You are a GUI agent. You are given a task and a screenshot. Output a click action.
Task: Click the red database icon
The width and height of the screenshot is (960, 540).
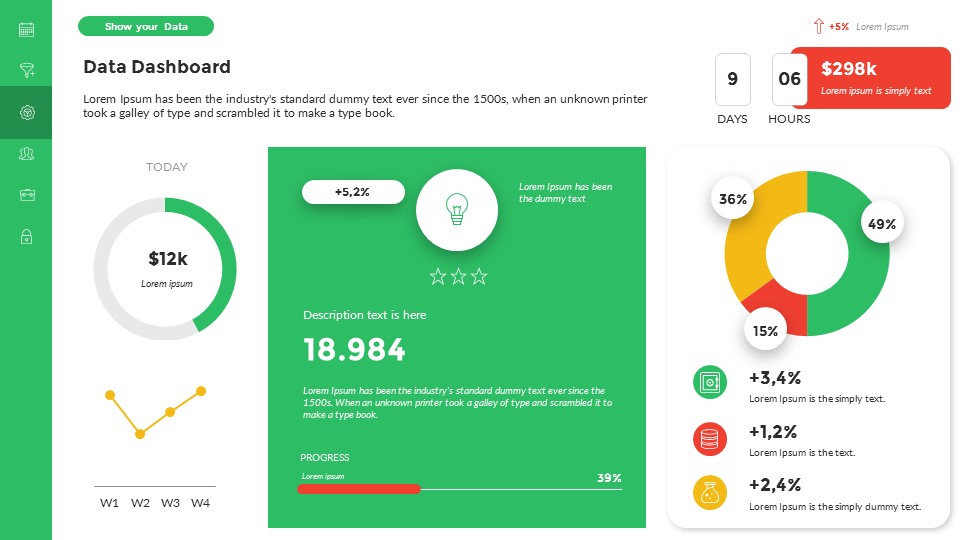coord(709,438)
